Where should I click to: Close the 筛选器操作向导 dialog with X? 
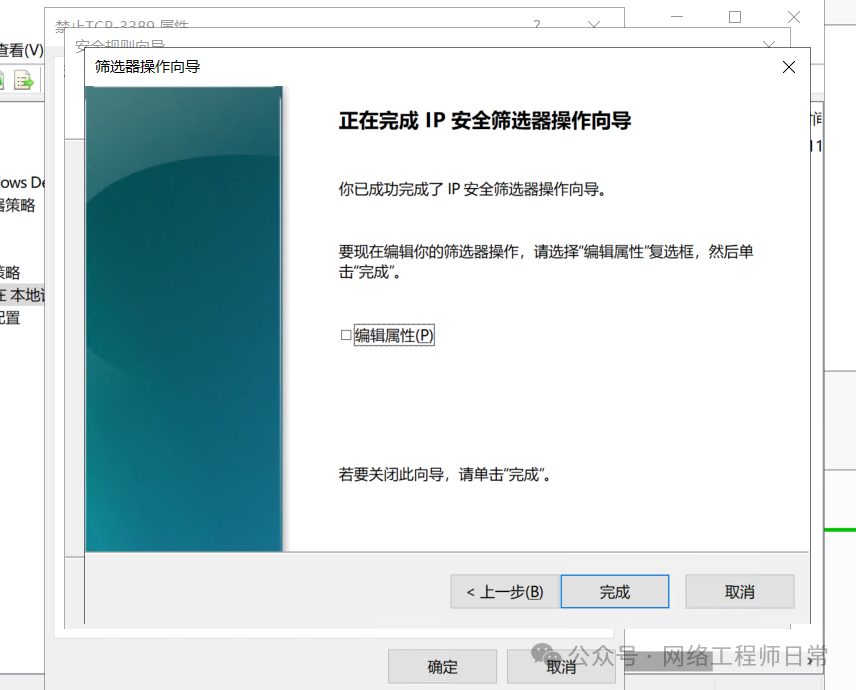(x=788, y=67)
